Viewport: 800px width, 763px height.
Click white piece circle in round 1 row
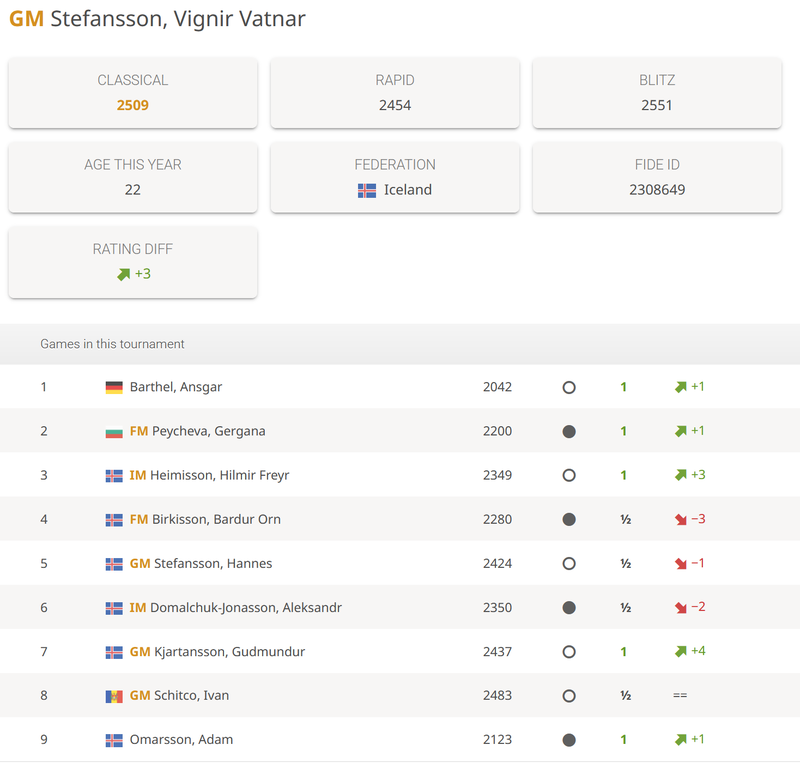569,387
